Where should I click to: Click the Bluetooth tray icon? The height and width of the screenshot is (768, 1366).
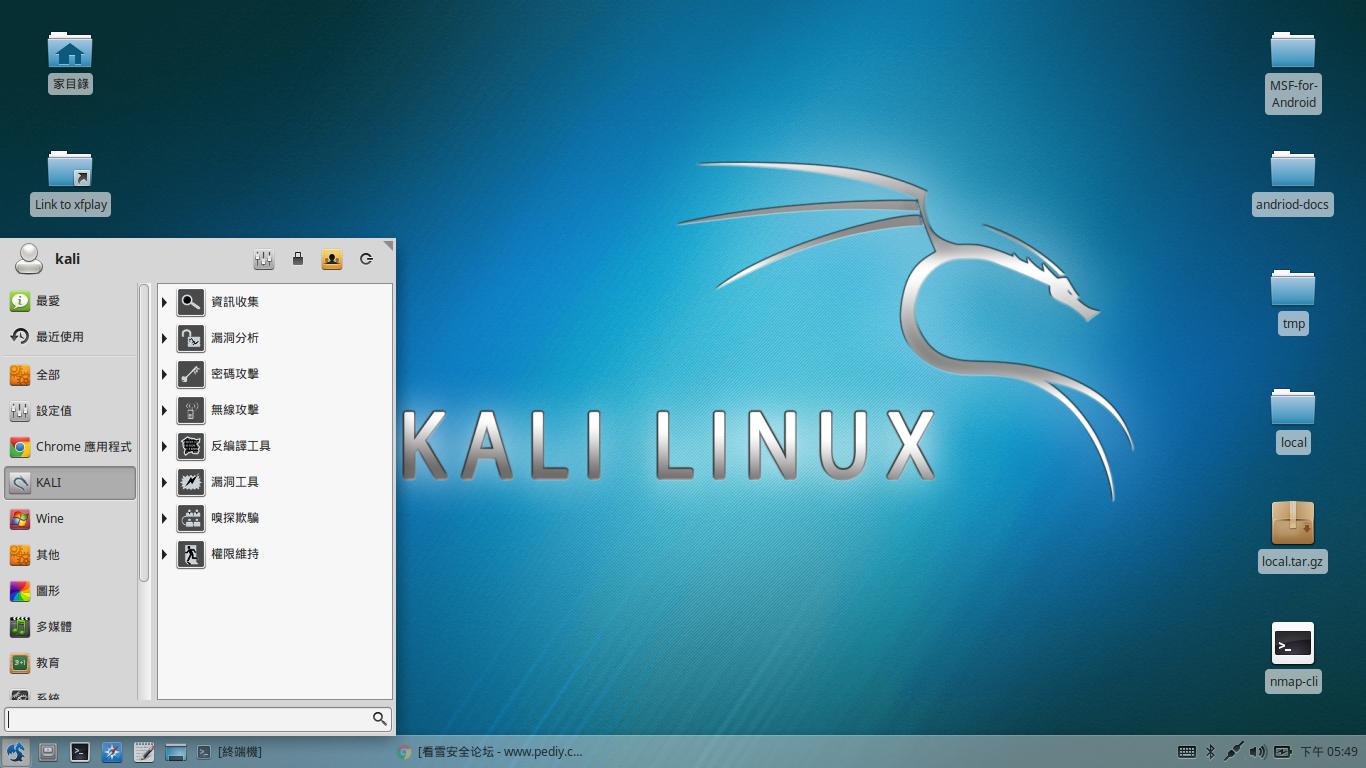1210,752
